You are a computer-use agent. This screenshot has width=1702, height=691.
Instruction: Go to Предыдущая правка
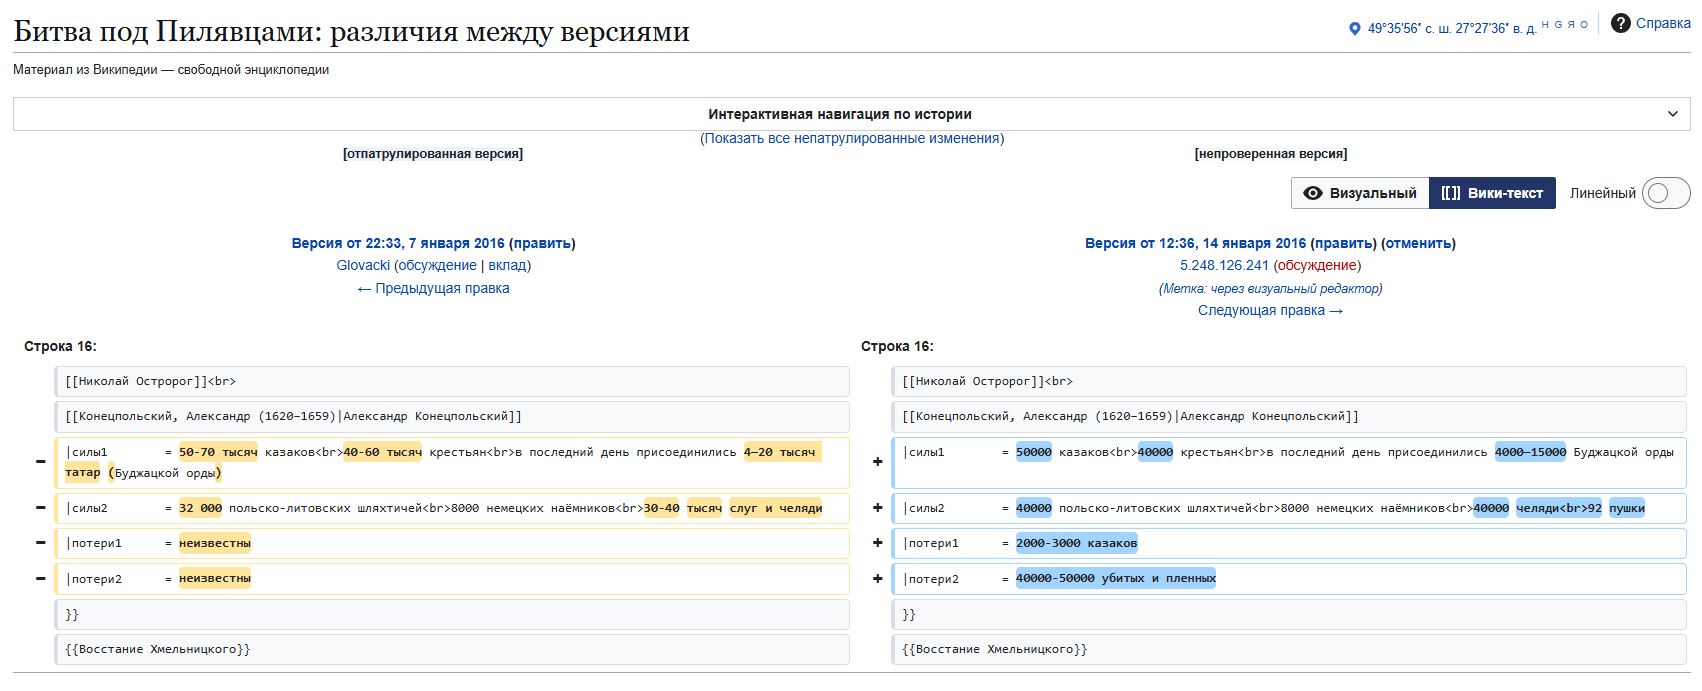(x=433, y=288)
